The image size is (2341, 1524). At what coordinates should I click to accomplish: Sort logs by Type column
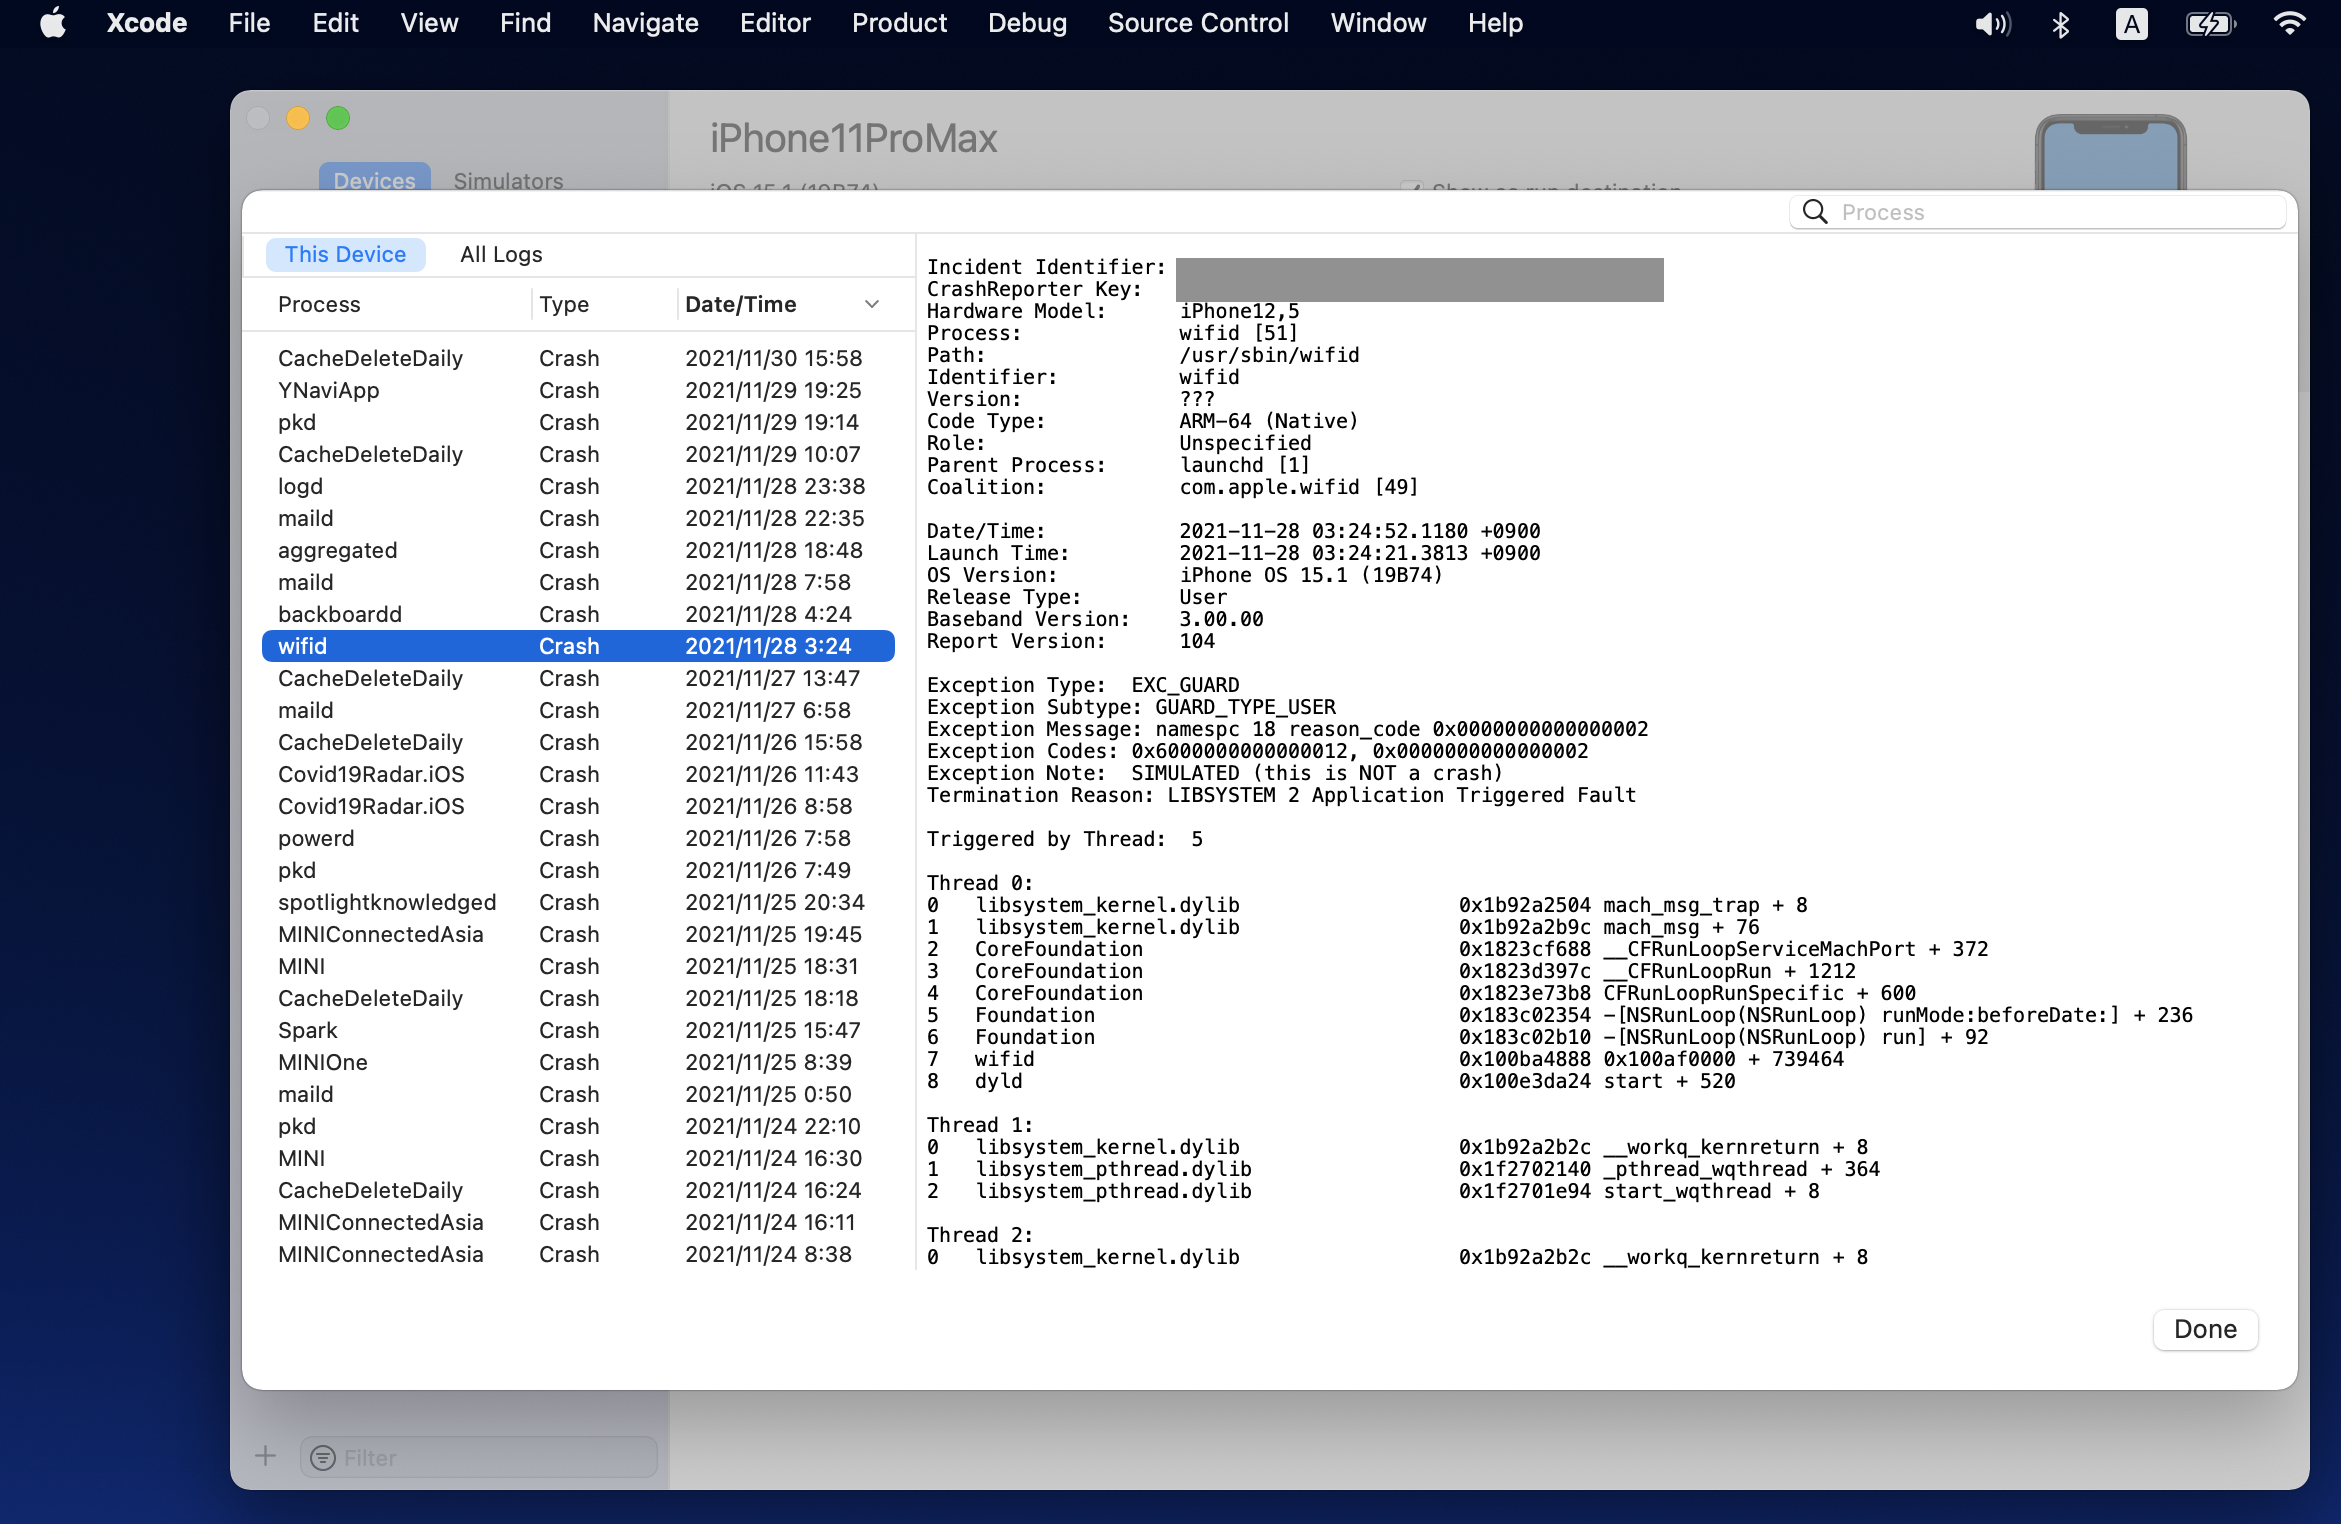pos(564,304)
